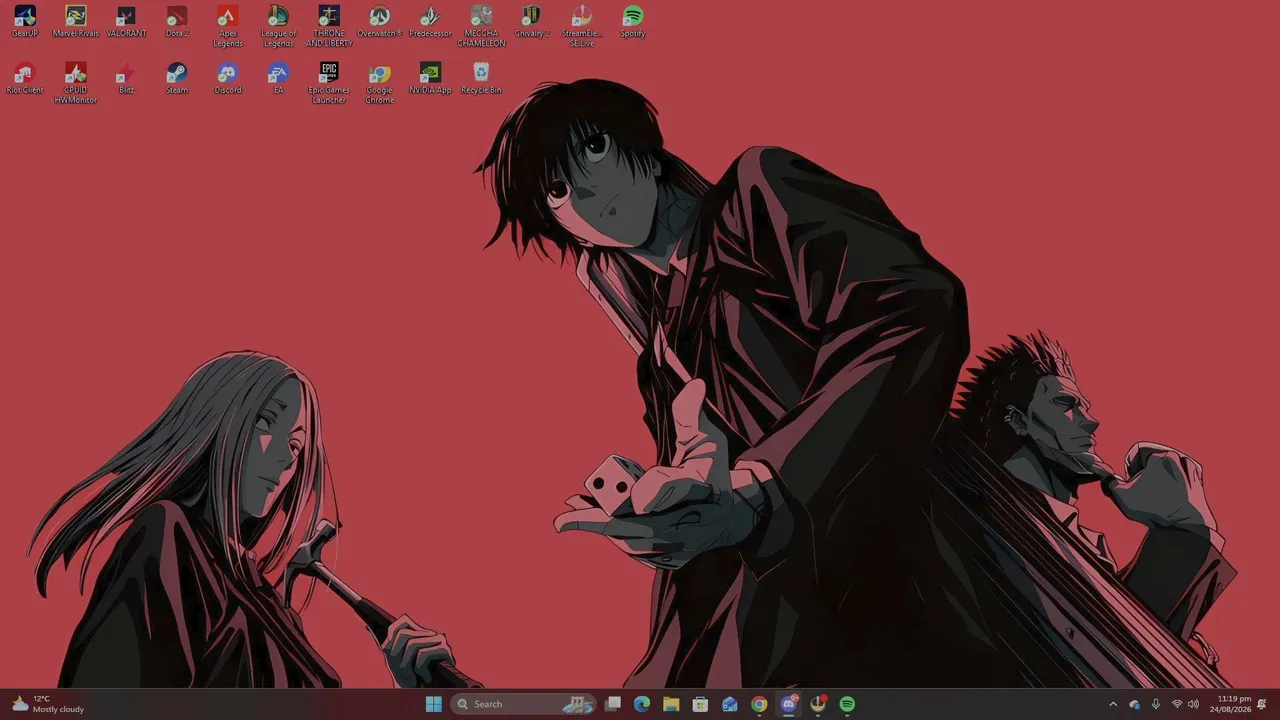The image size is (1280, 720).
Task: Select the Overwatch desktop icon
Action: click(x=379, y=22)
